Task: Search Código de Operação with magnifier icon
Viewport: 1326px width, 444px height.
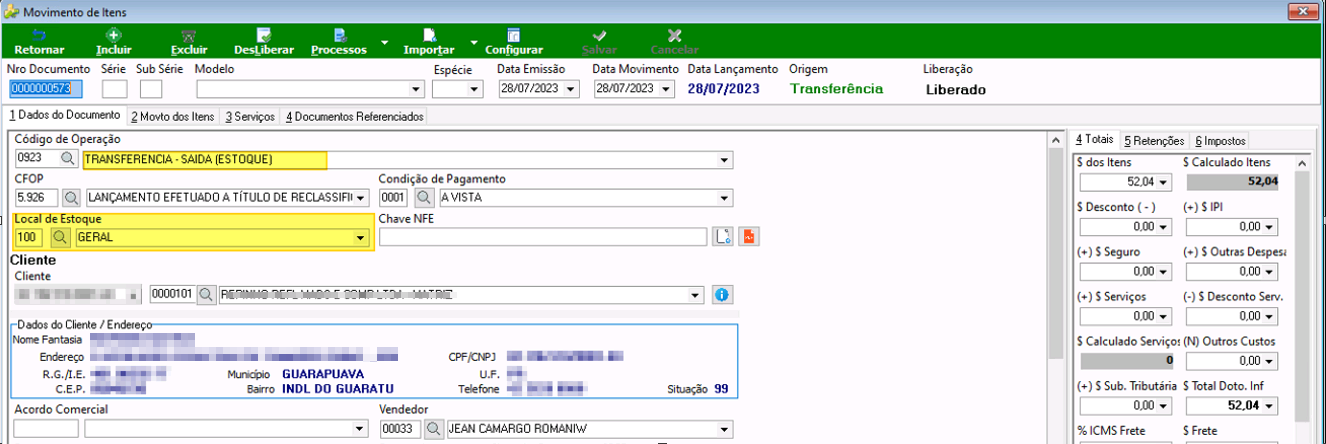Action: click(69, 159)
